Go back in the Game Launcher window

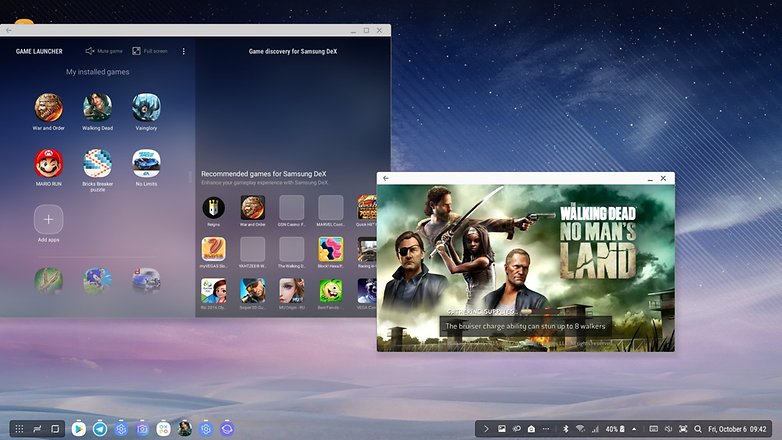8,30
